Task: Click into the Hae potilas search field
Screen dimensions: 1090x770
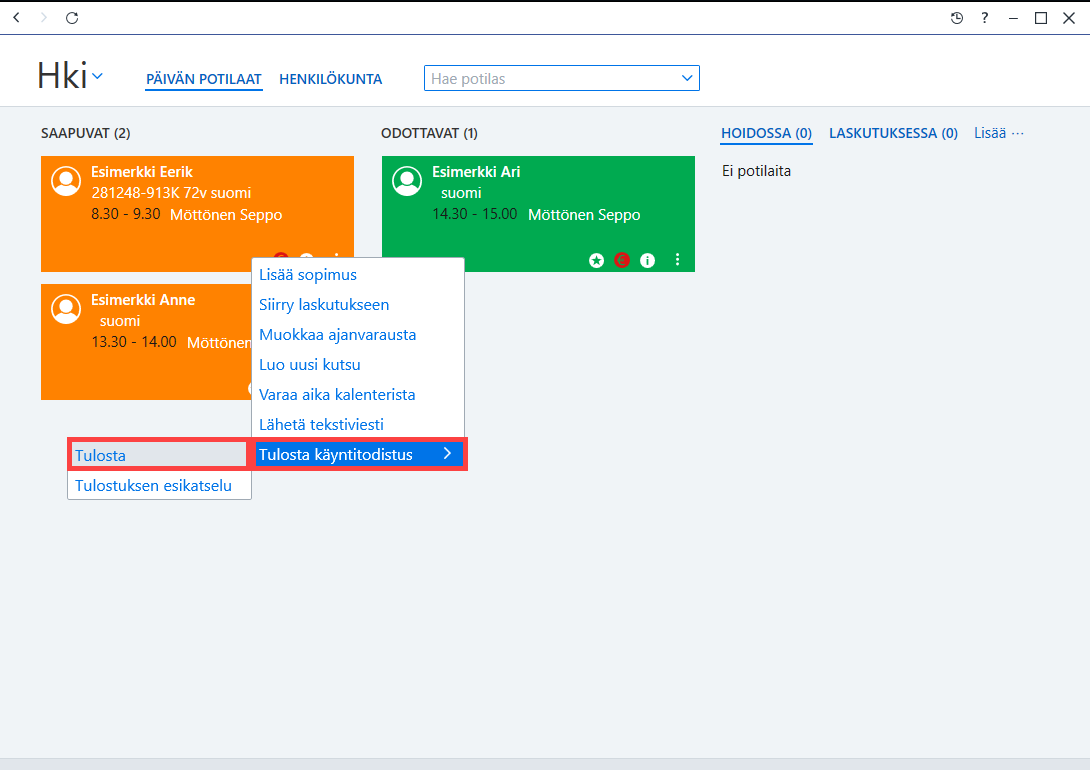Action: point(551,79)
